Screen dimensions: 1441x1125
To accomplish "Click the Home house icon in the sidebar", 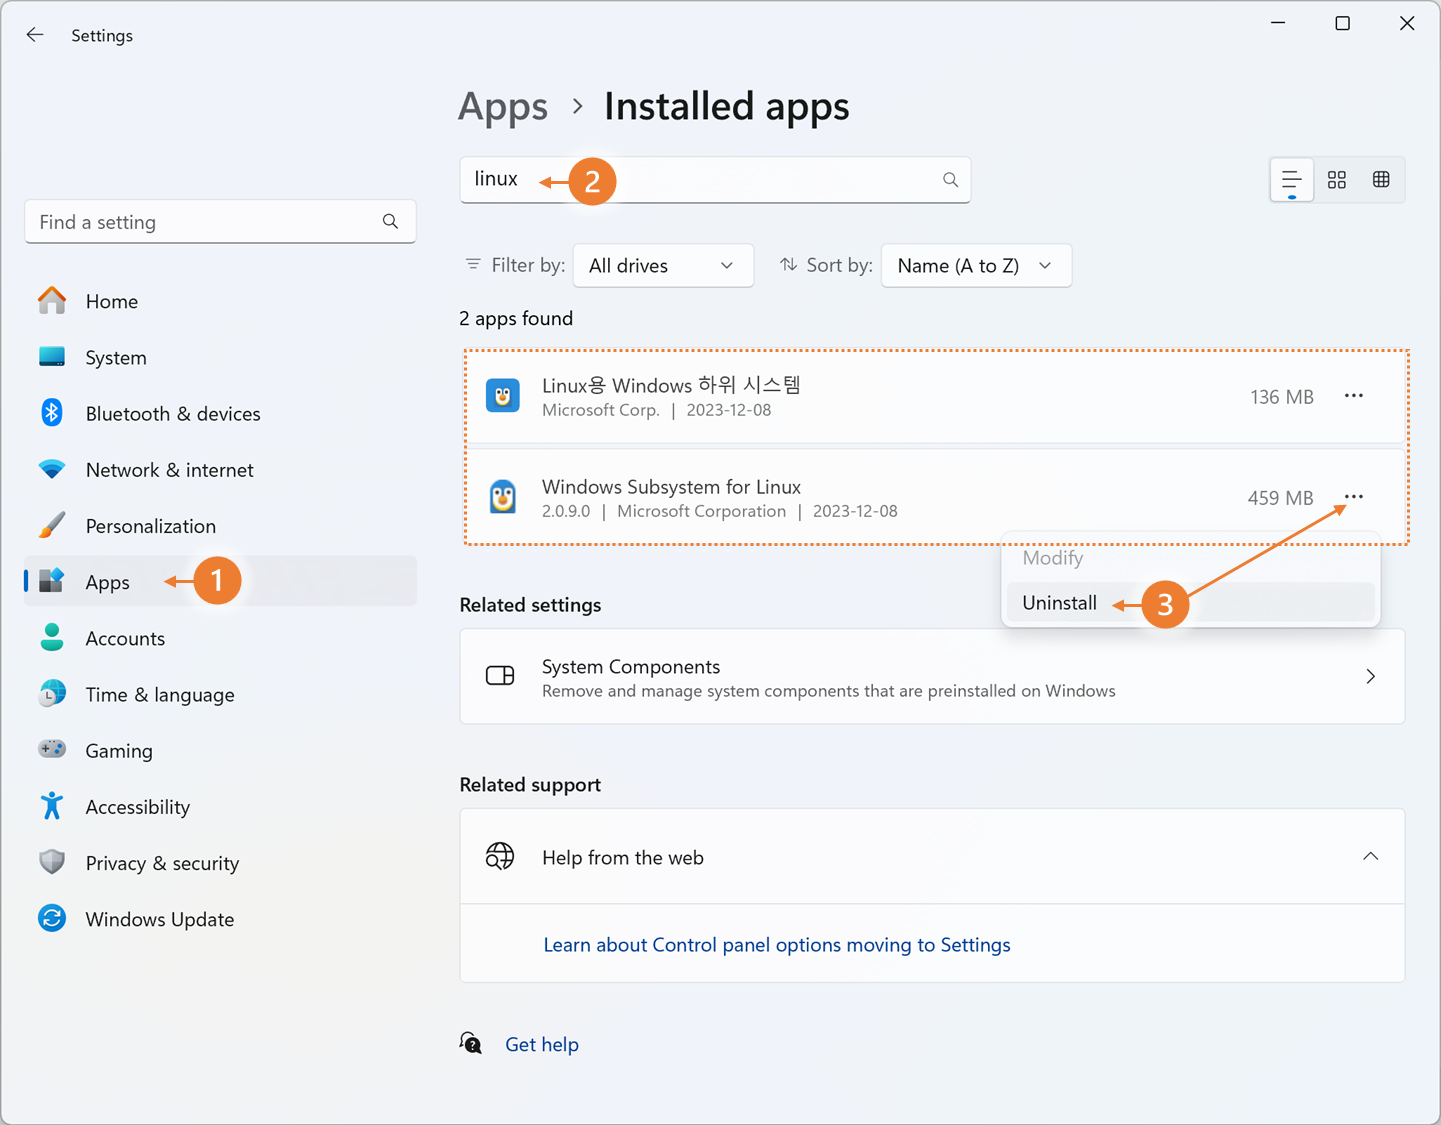I will click(52, 300).
